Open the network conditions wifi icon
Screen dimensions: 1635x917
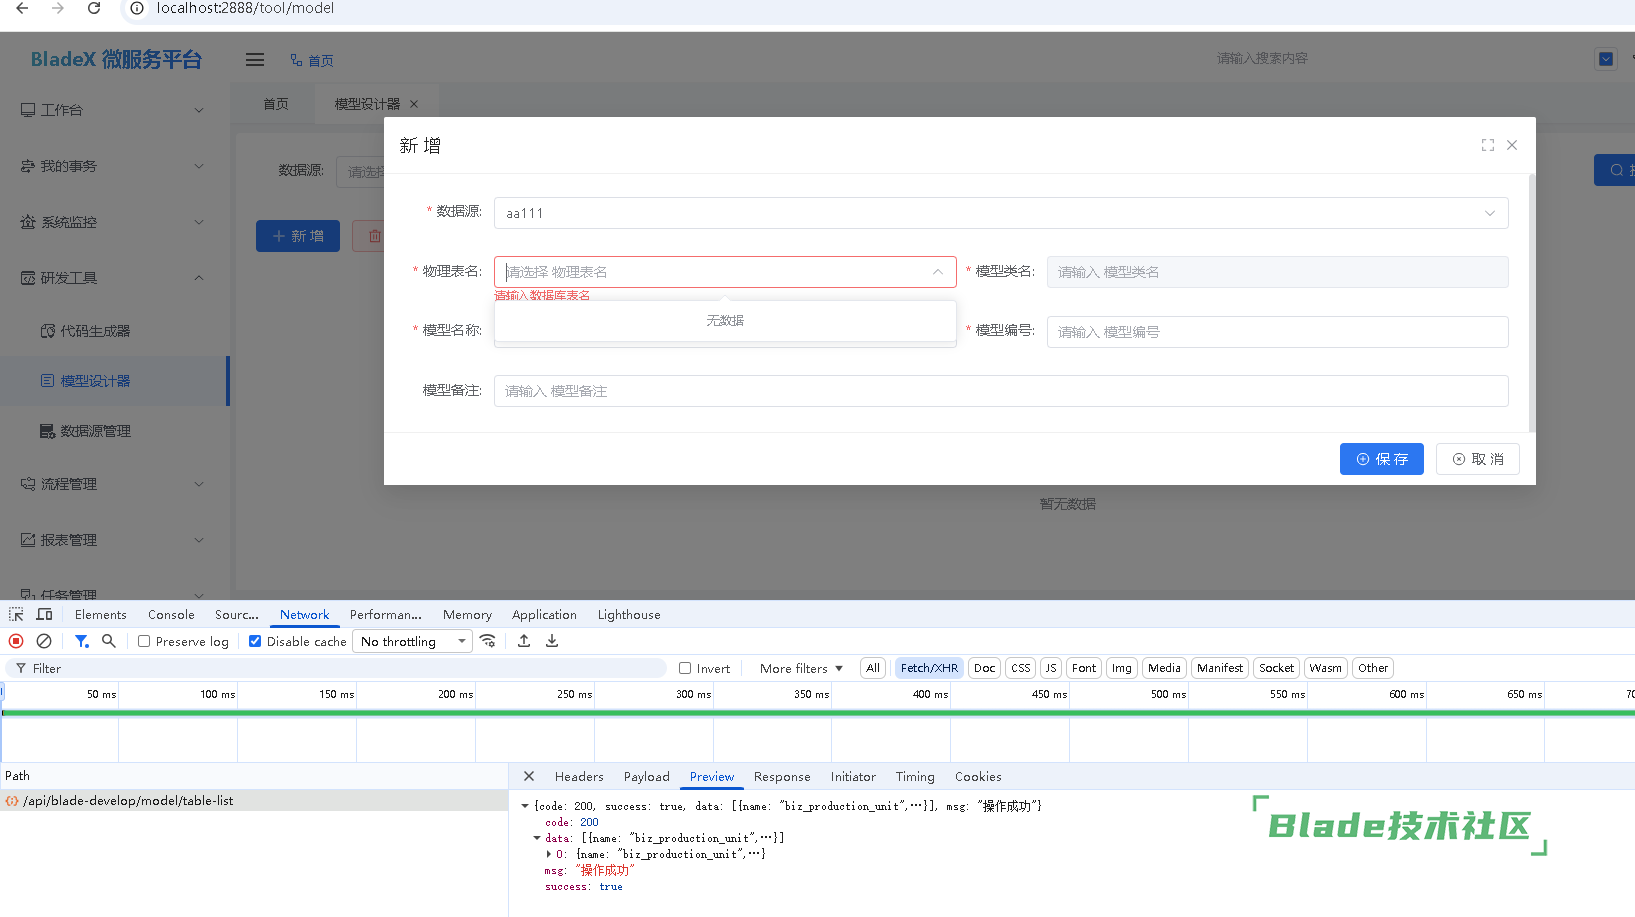[x=488, y=641]
